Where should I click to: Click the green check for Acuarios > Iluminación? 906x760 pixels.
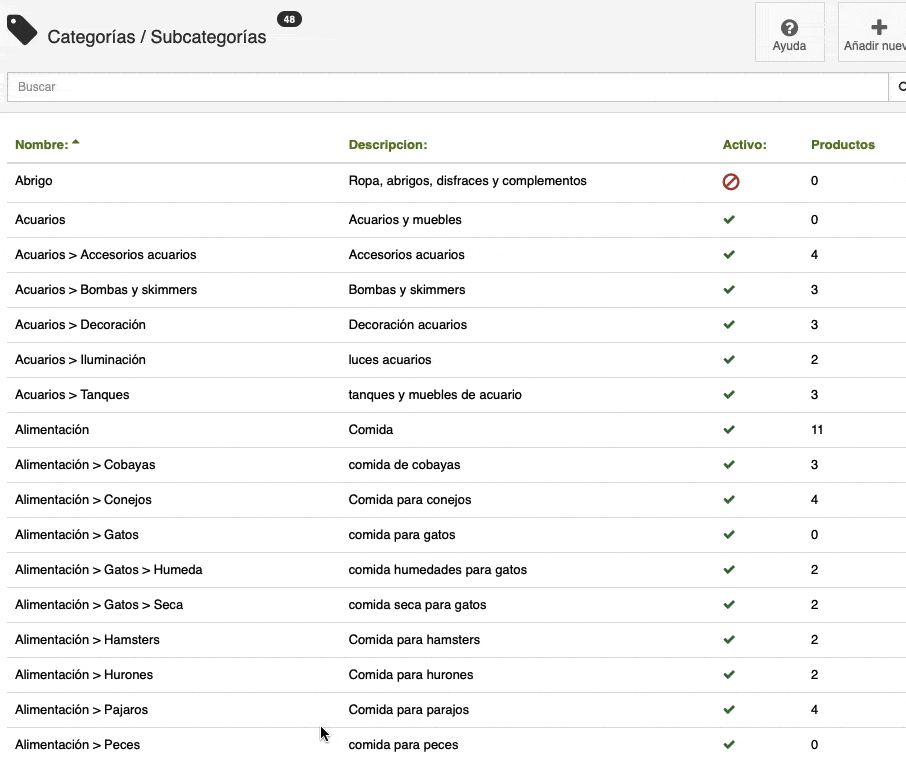729,359
